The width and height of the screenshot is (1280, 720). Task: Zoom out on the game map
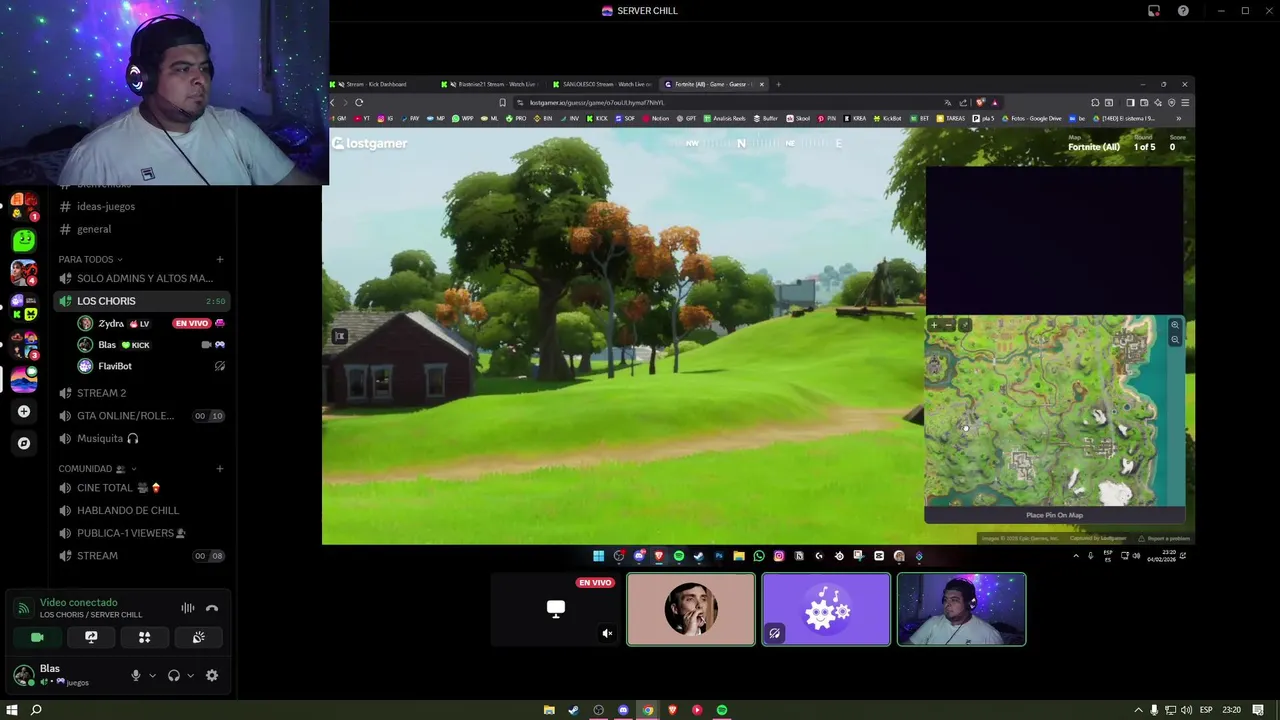949,325
